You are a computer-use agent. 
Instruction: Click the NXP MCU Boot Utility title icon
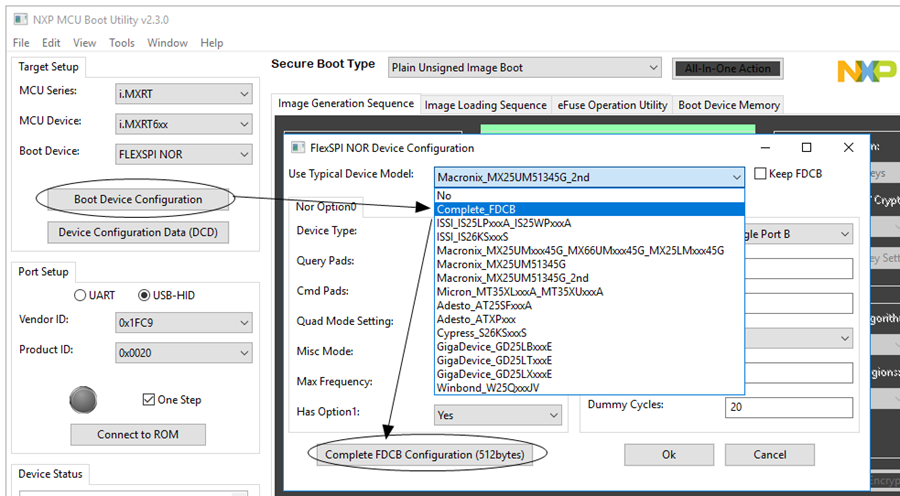(21, 20)
